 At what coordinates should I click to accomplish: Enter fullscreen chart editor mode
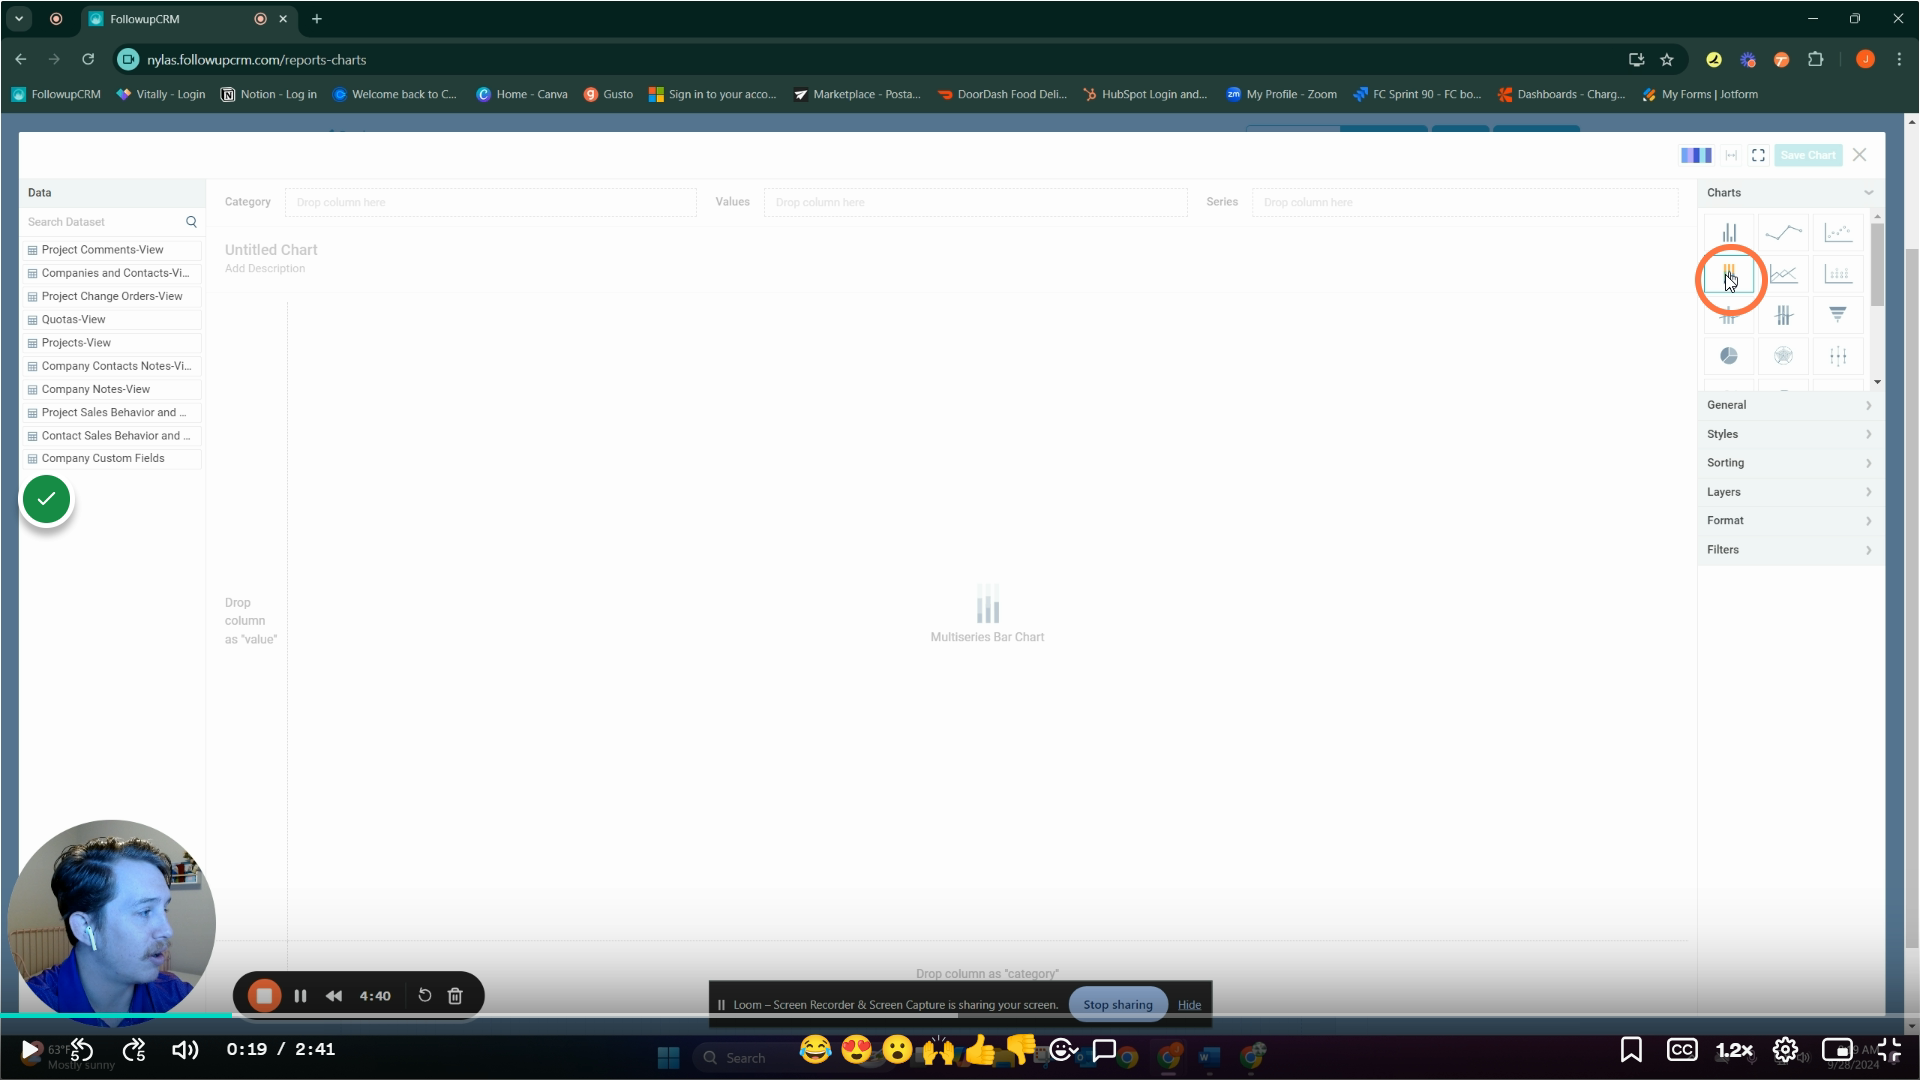click(x=1758, y=155)
